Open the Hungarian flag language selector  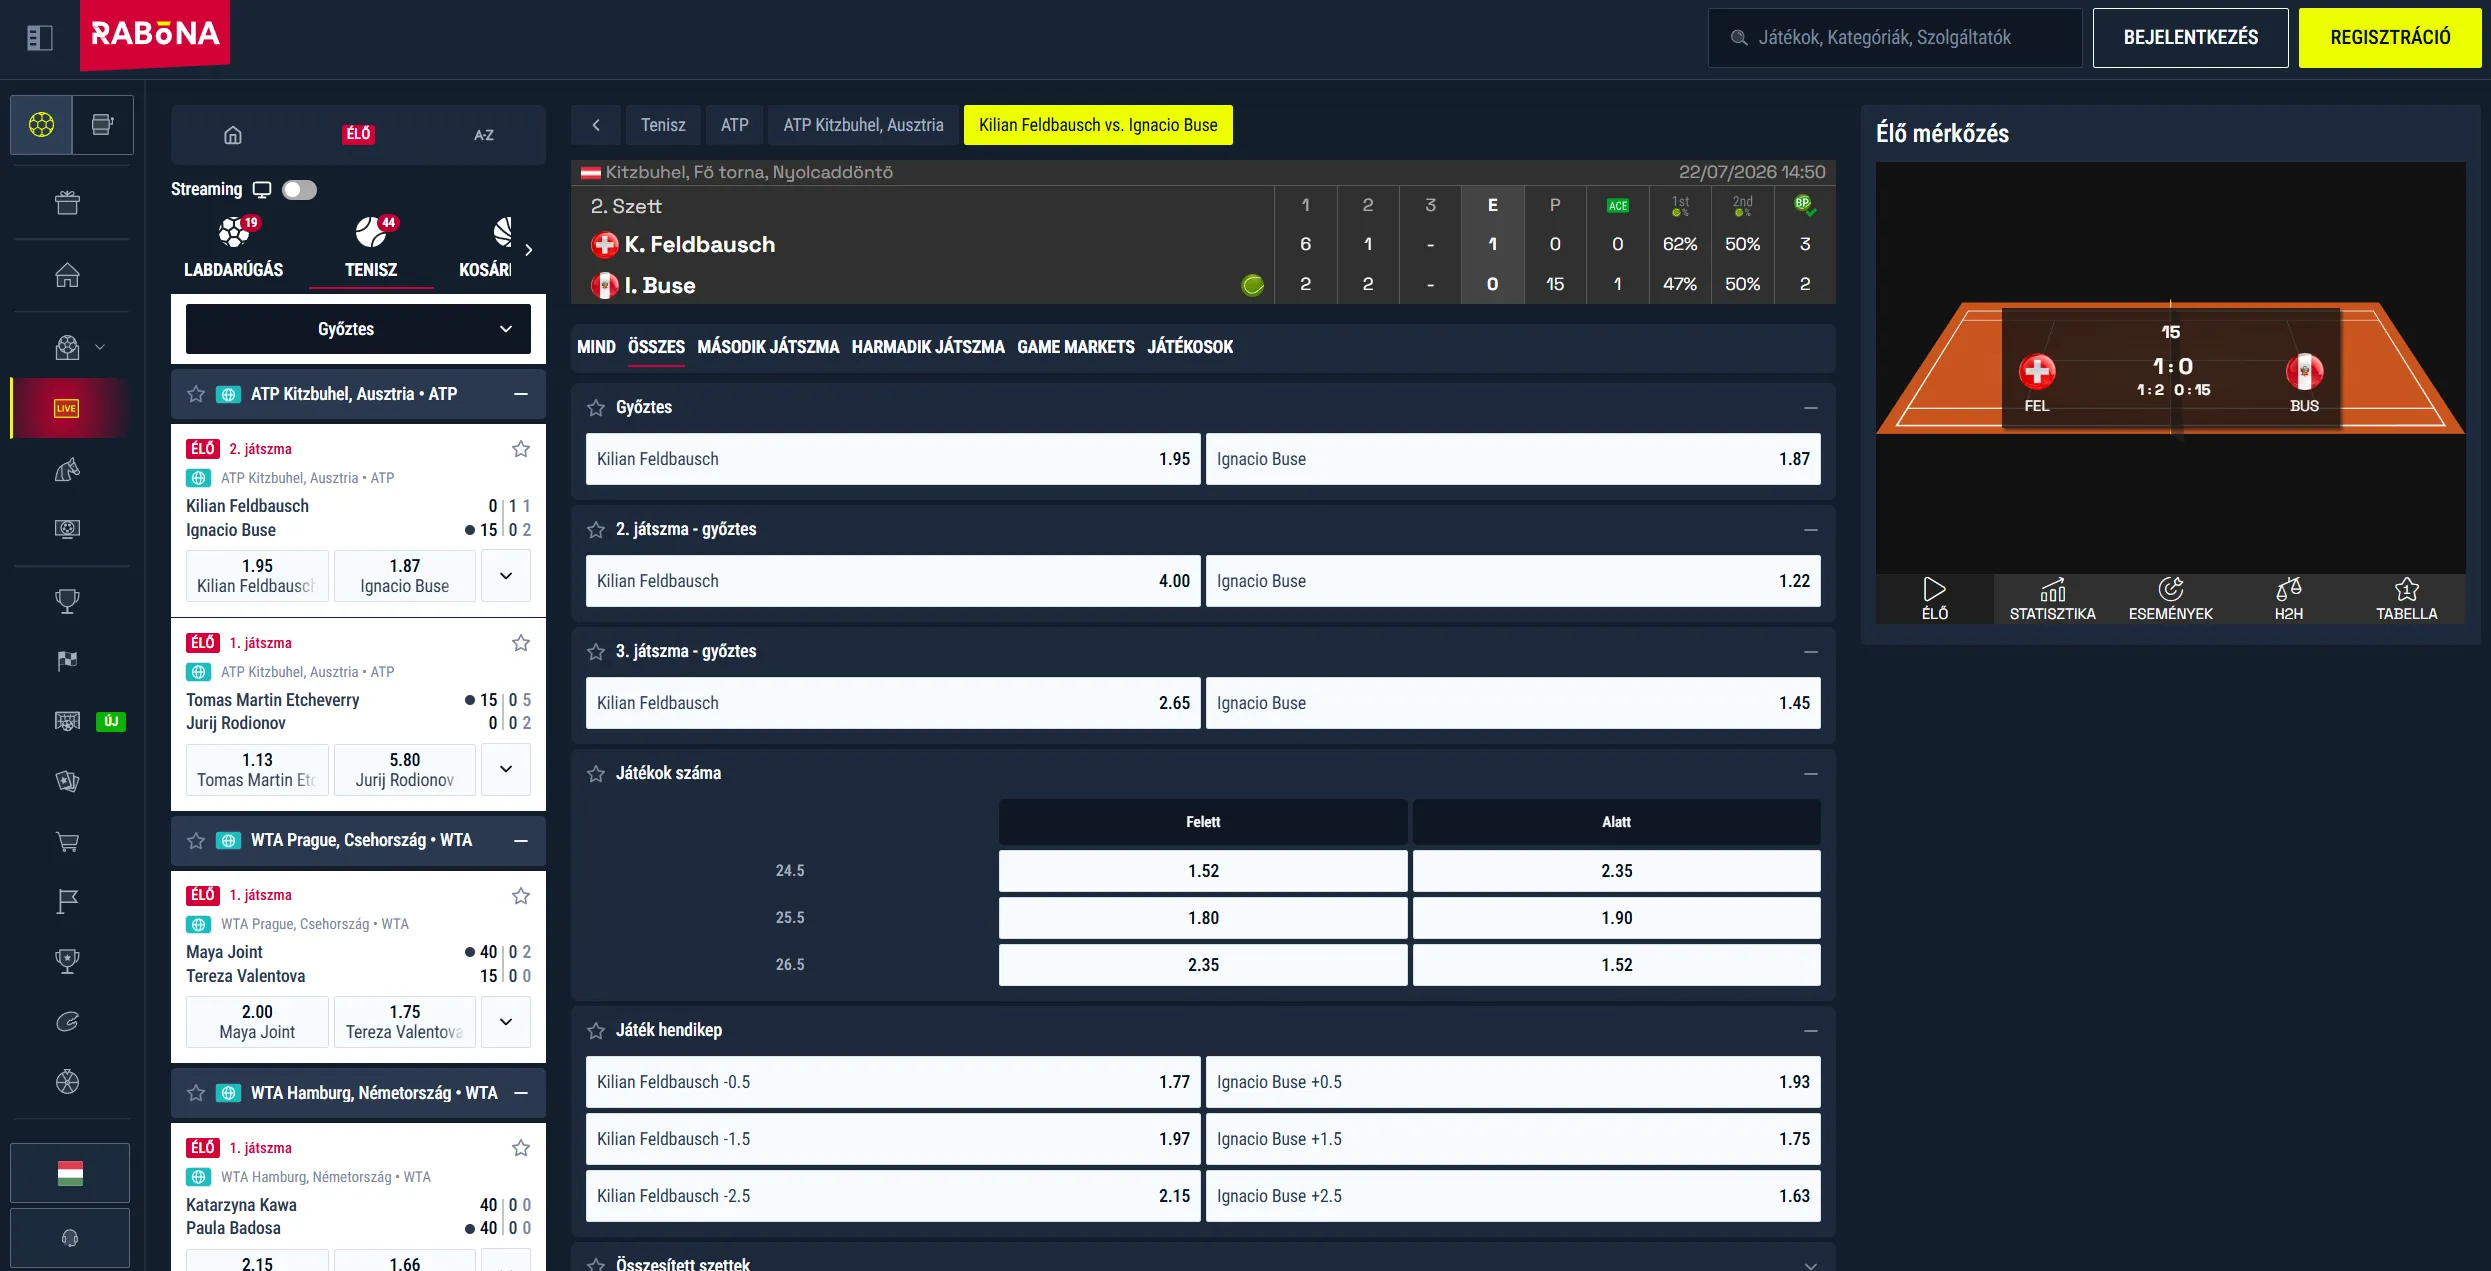click(x=70, y=1173)
